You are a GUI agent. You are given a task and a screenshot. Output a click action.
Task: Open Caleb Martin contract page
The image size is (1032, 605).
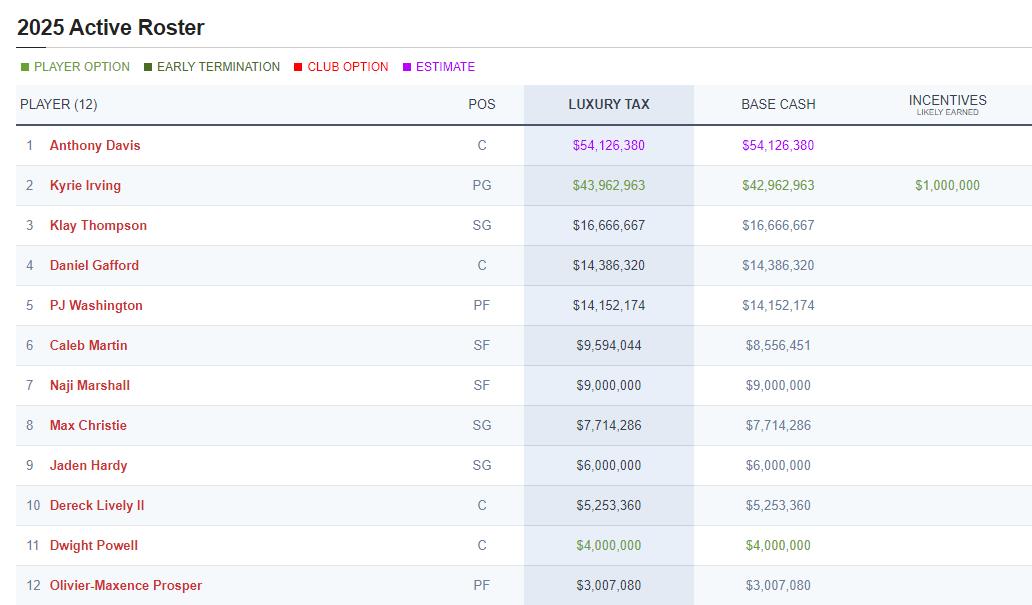(x=89, y=346)
